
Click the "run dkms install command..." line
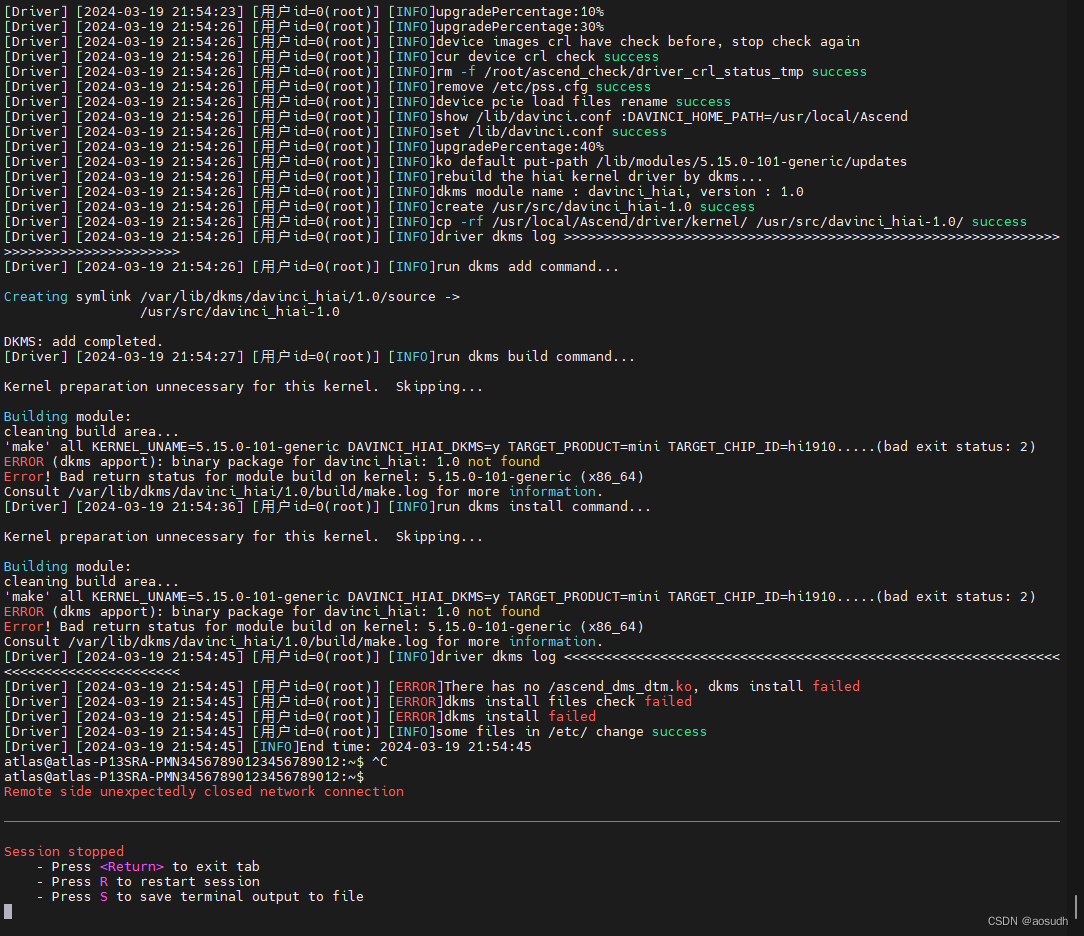pyautogui.click(x=328, y=507)
